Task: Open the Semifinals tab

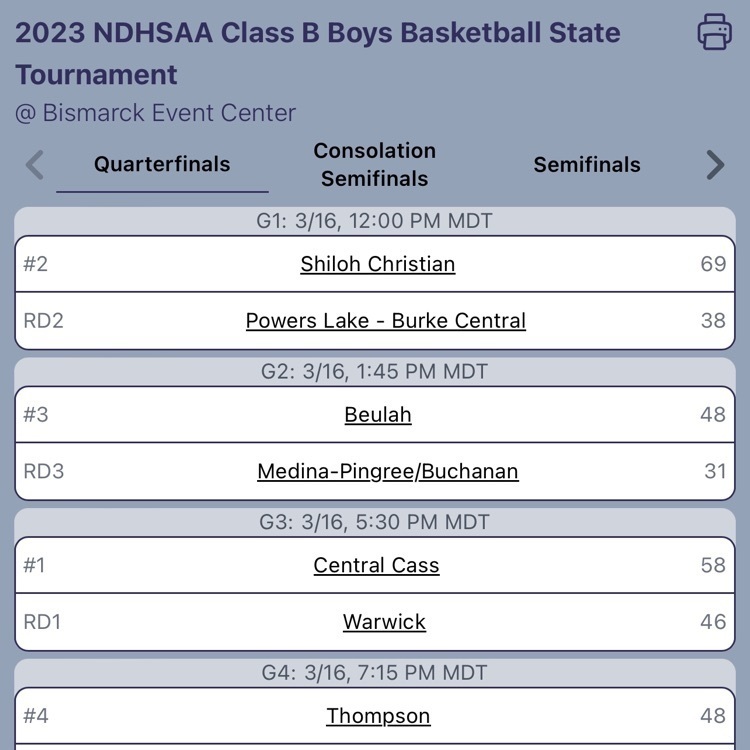Action: (x=587, y=165)
